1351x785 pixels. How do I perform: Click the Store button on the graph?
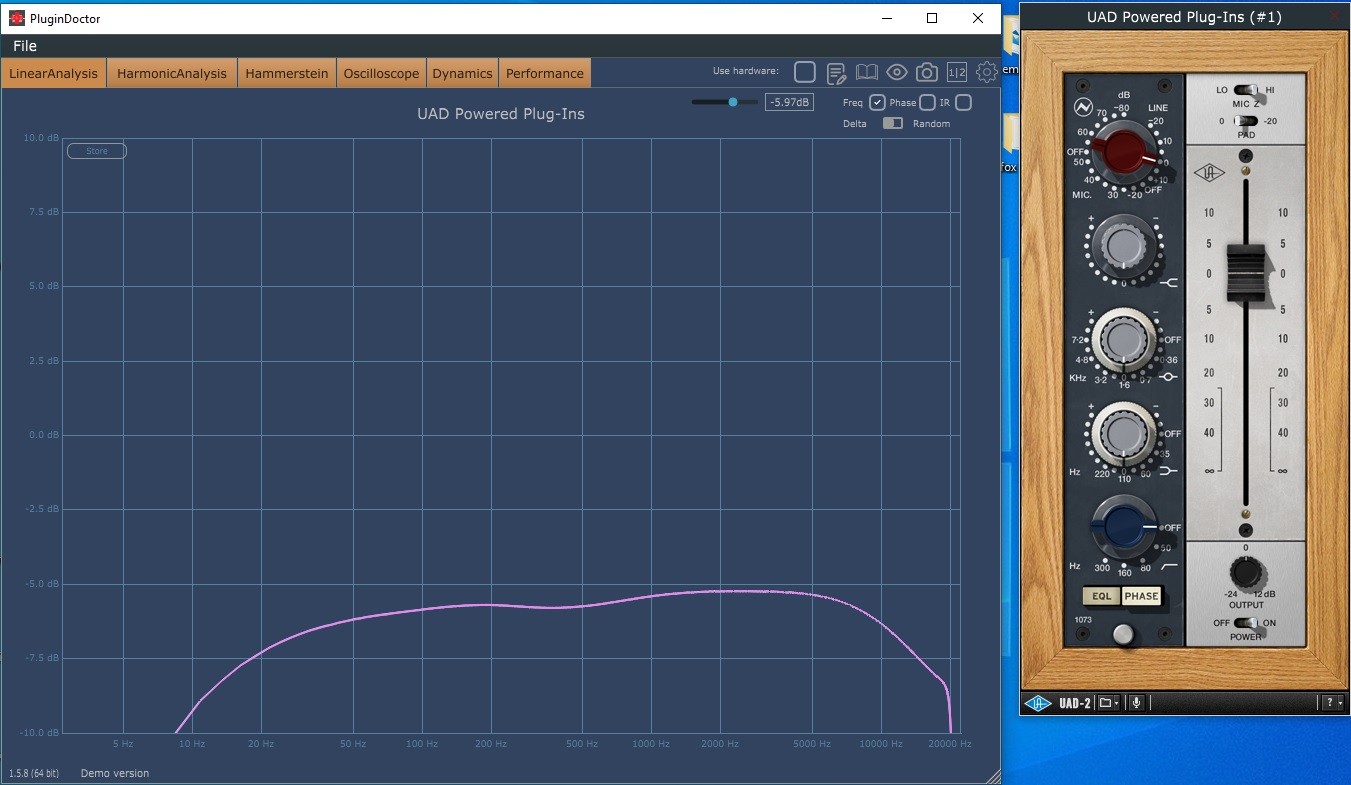[97, 151]
